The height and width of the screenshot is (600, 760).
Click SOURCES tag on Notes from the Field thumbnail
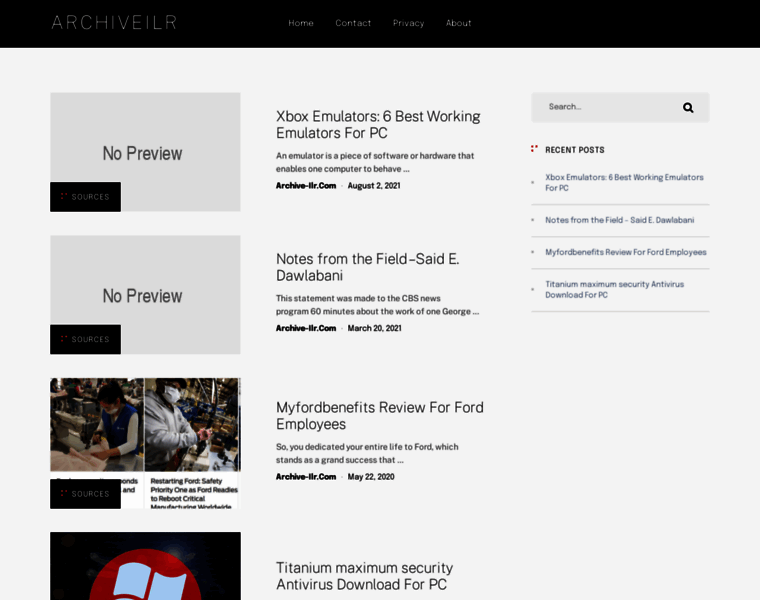coord(85,339)
